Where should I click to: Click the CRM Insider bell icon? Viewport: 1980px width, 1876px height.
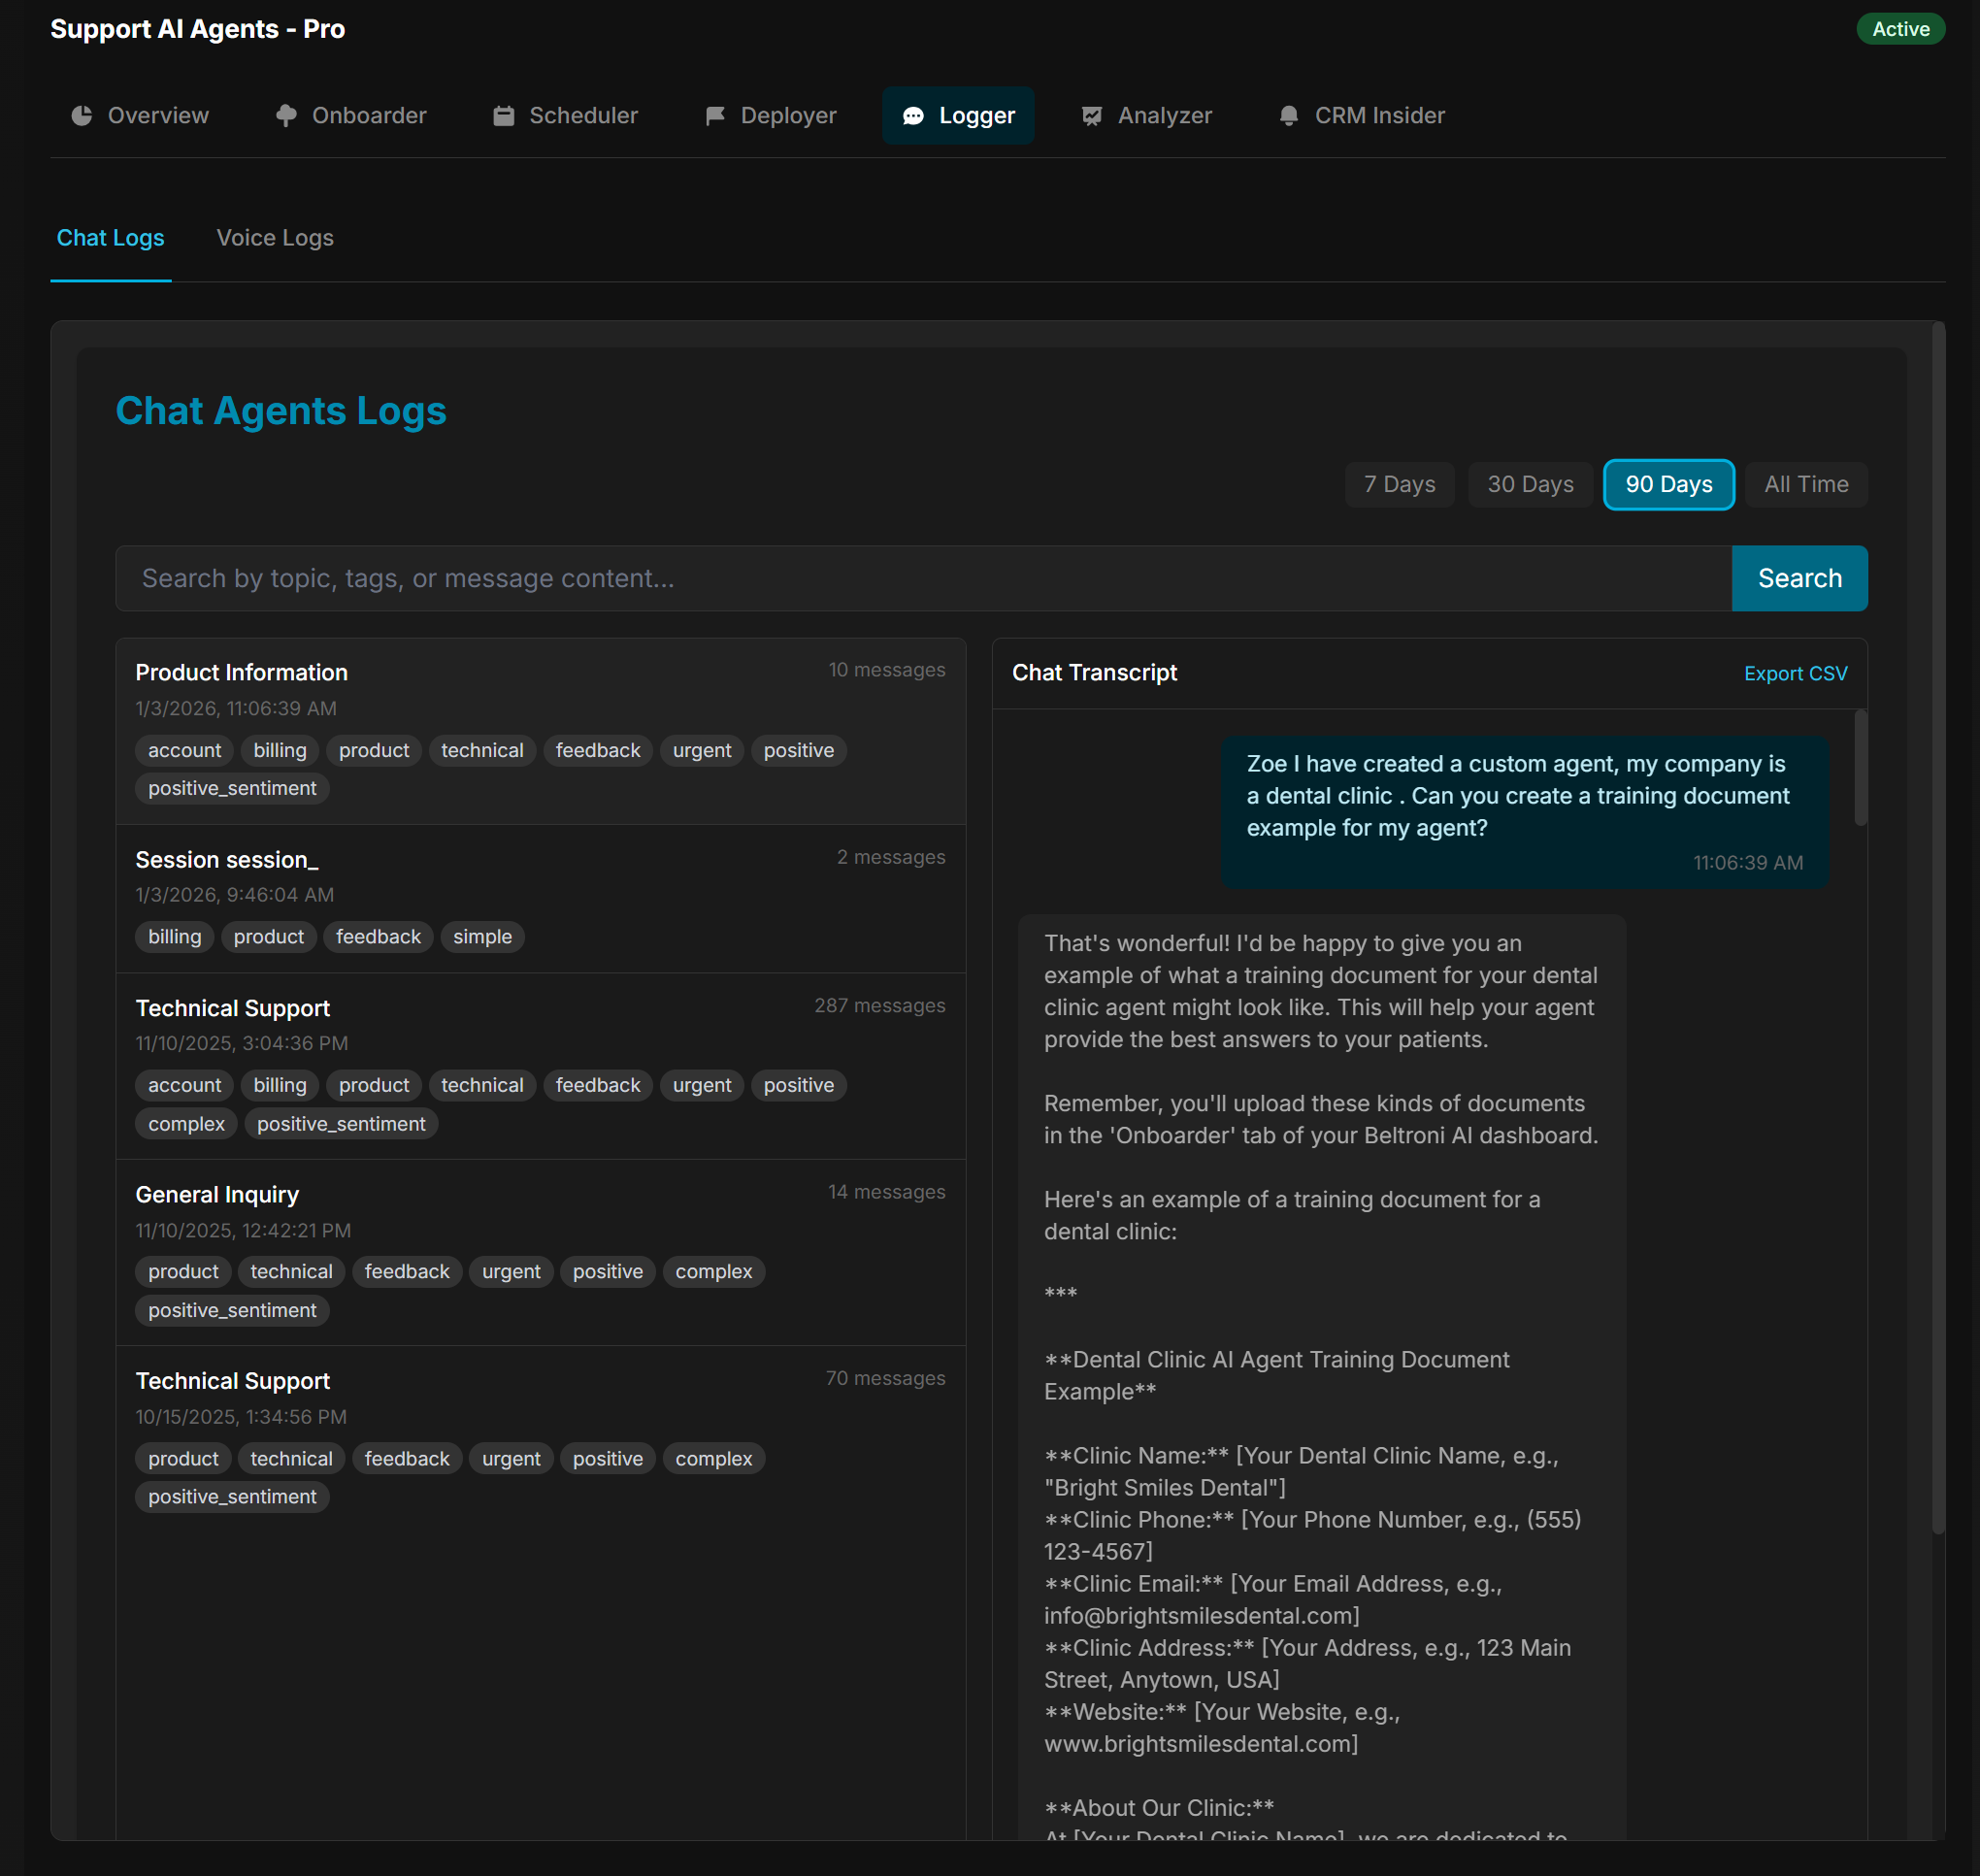click(1289, 116)
